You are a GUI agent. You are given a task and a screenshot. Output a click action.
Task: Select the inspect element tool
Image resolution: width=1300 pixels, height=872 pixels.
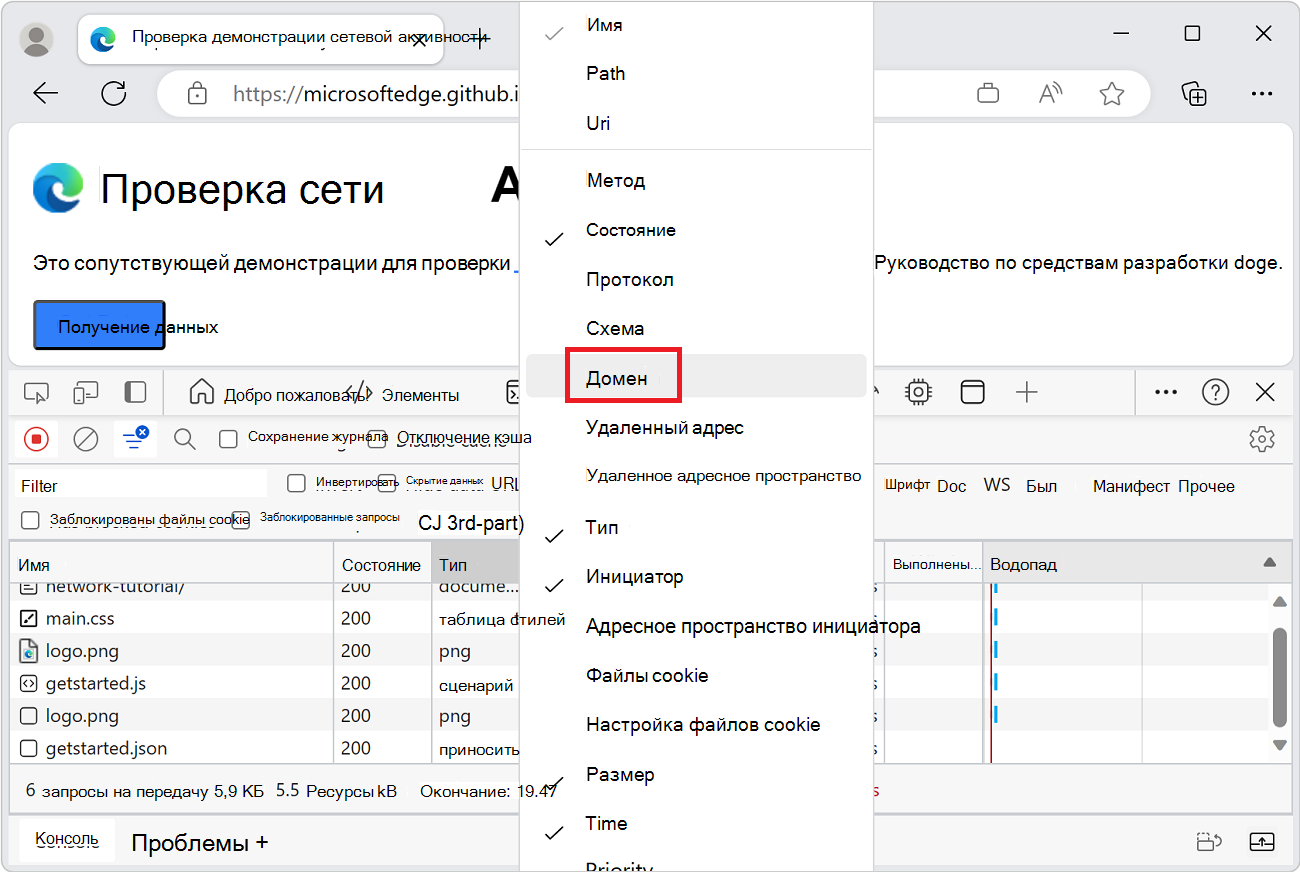pyautogui.click(x=36, y=392)
